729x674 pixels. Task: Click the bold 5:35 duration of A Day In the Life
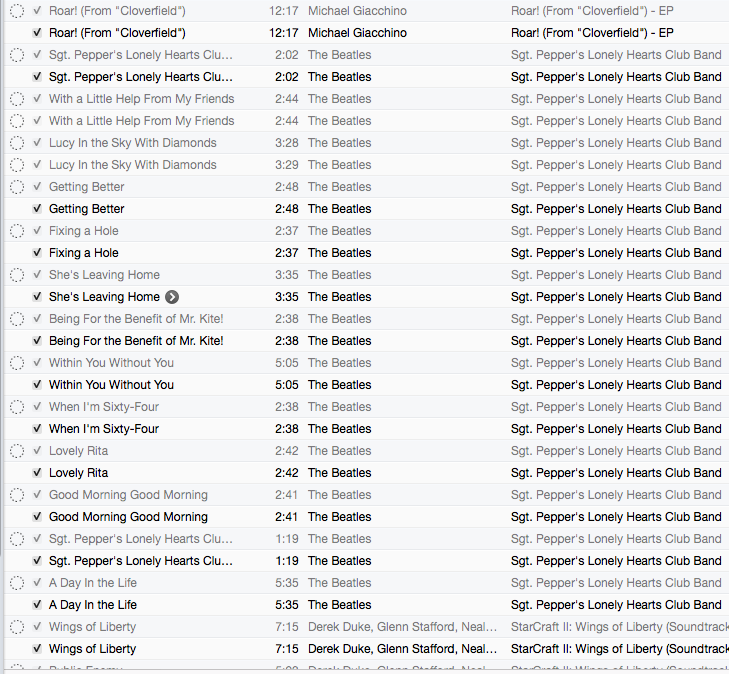point(286,605)
